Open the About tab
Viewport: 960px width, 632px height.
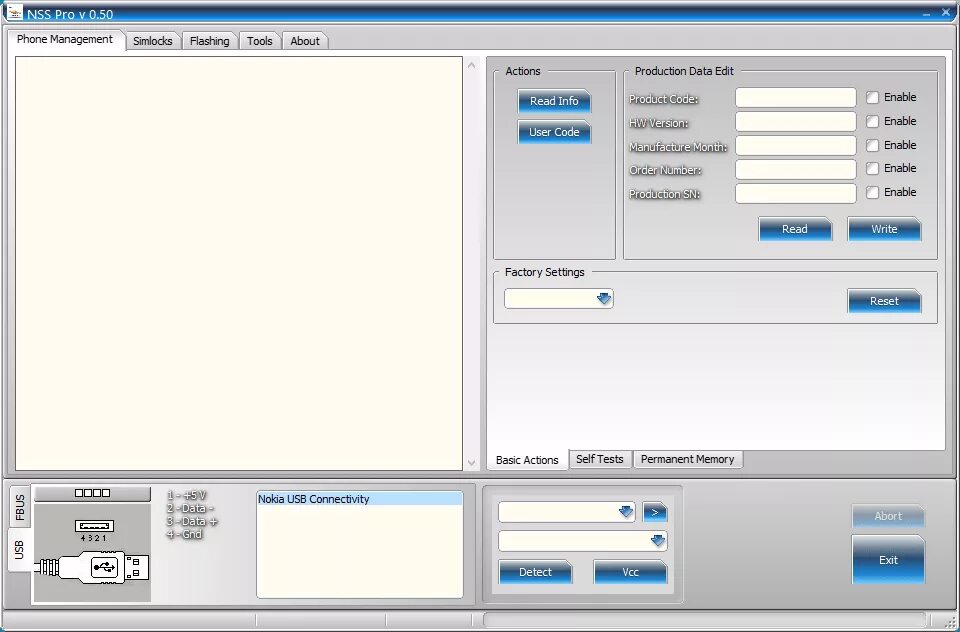(305, 41)
